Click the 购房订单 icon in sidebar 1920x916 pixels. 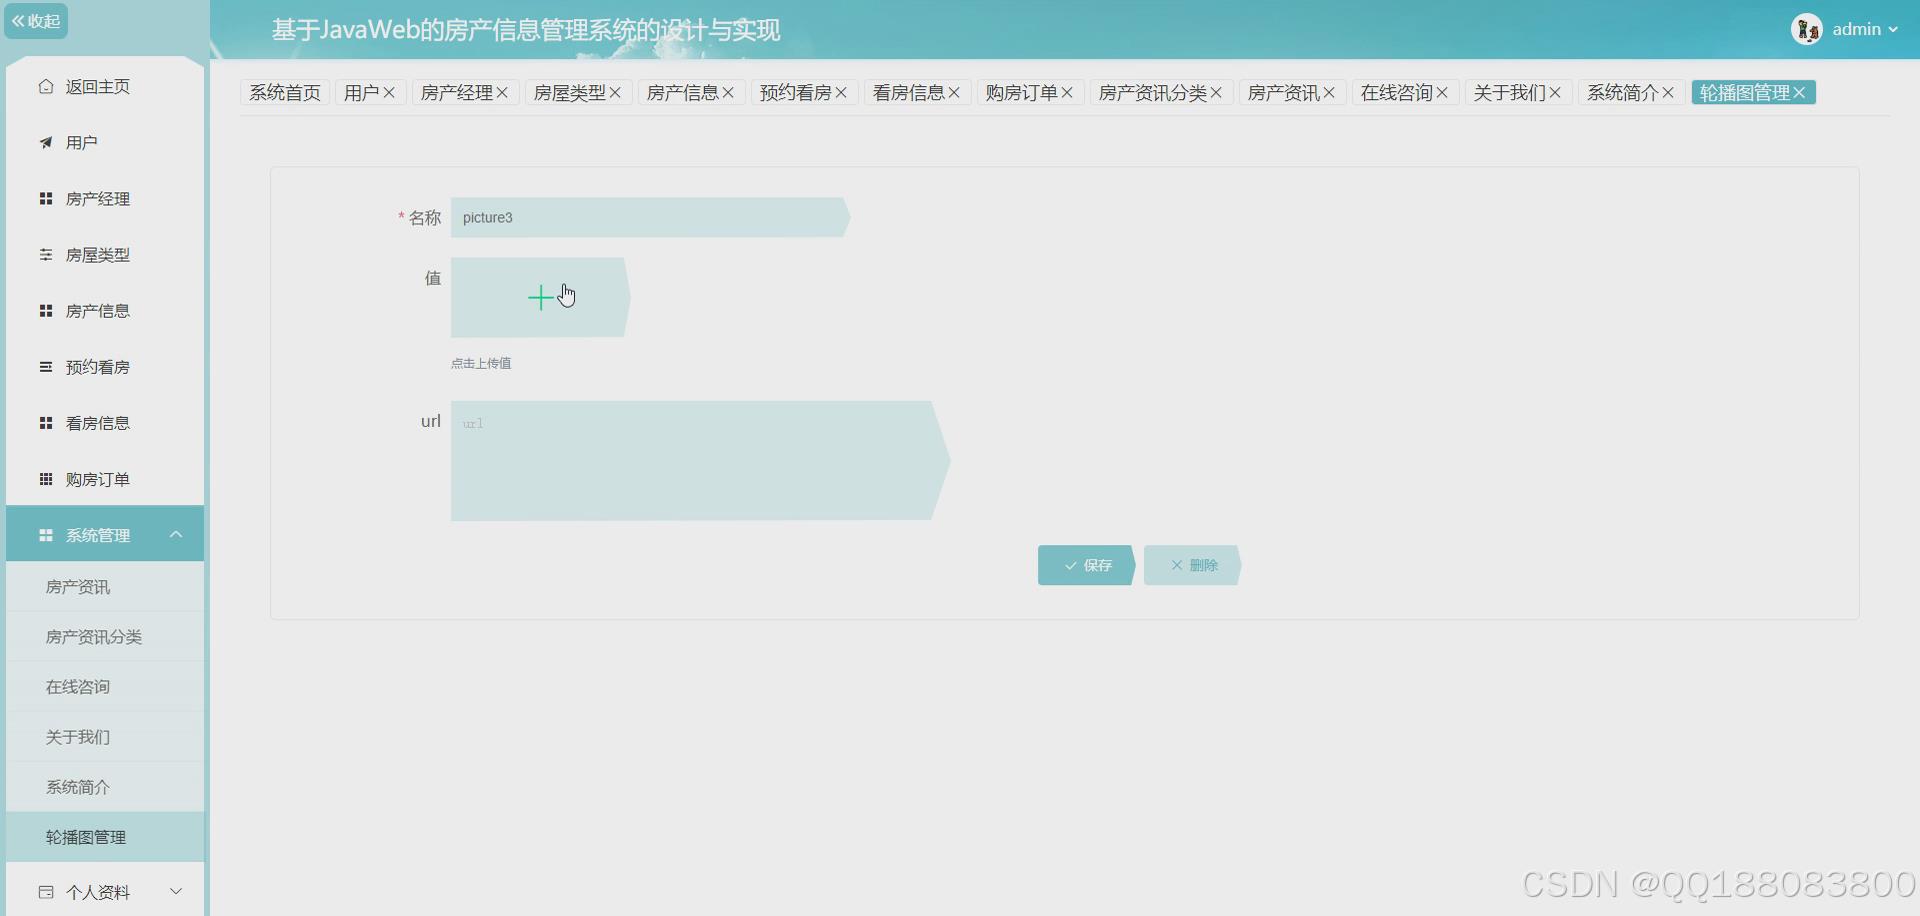click(45, 479)
